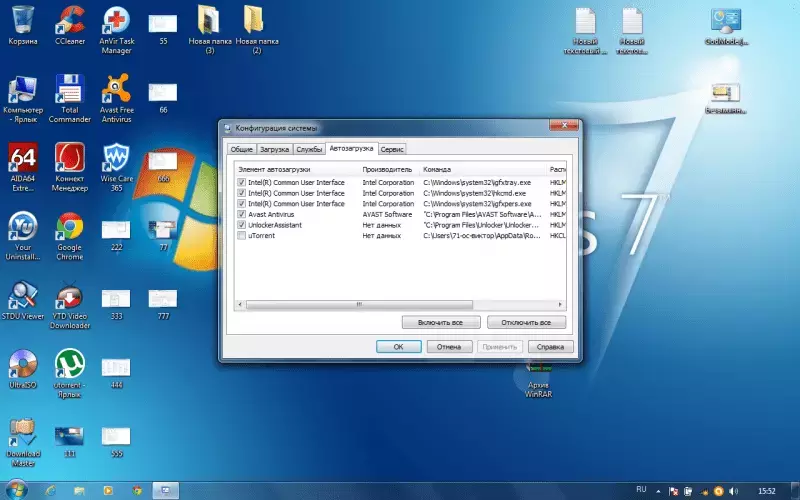Click the Chrome icon in the taskbar
The width and height of the screenshot is (800, 500).
[x=137, y=490]
